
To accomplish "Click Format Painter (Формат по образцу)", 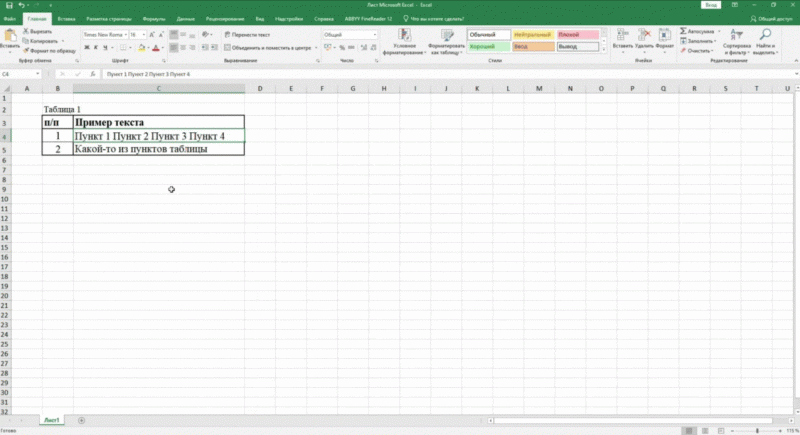I will pyautogui.click(x=49, y=50).
